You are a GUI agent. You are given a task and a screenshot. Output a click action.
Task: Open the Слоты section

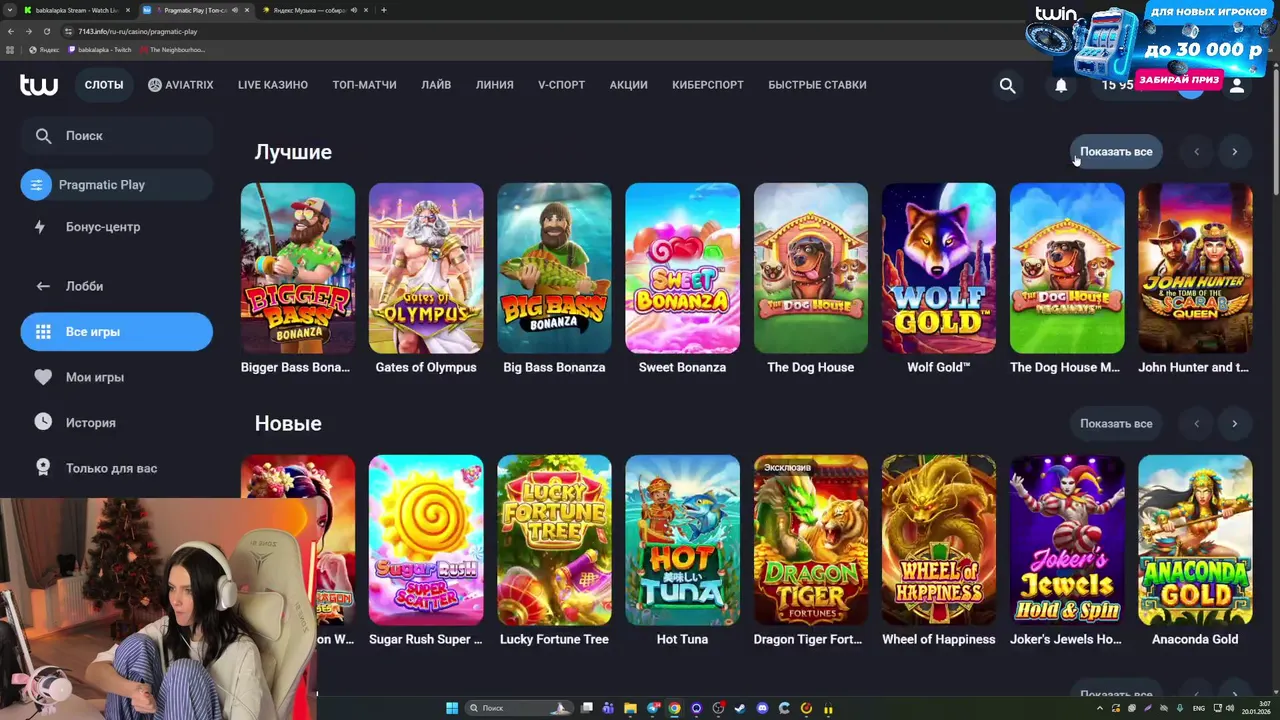tap(104, 85)
